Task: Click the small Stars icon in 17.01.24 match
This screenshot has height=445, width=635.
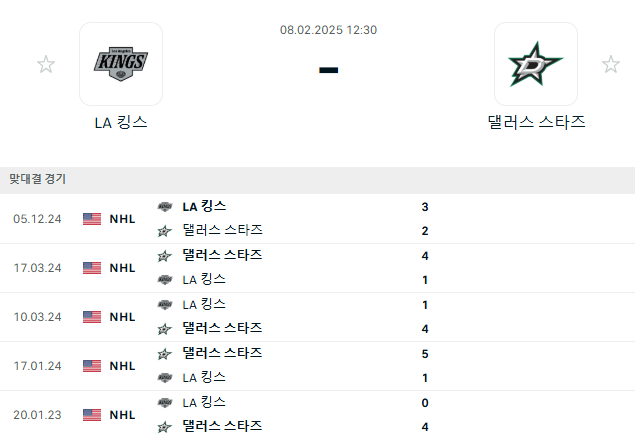Action: [164, 354]
